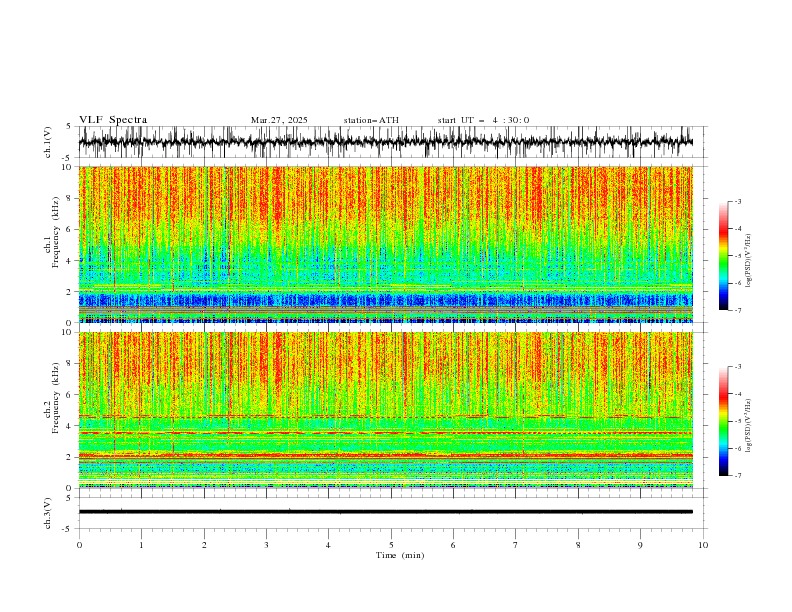This screenshot has height=612, width=792.
Task: Click the "7" tick on the time axis
Action: coord(516,545)
